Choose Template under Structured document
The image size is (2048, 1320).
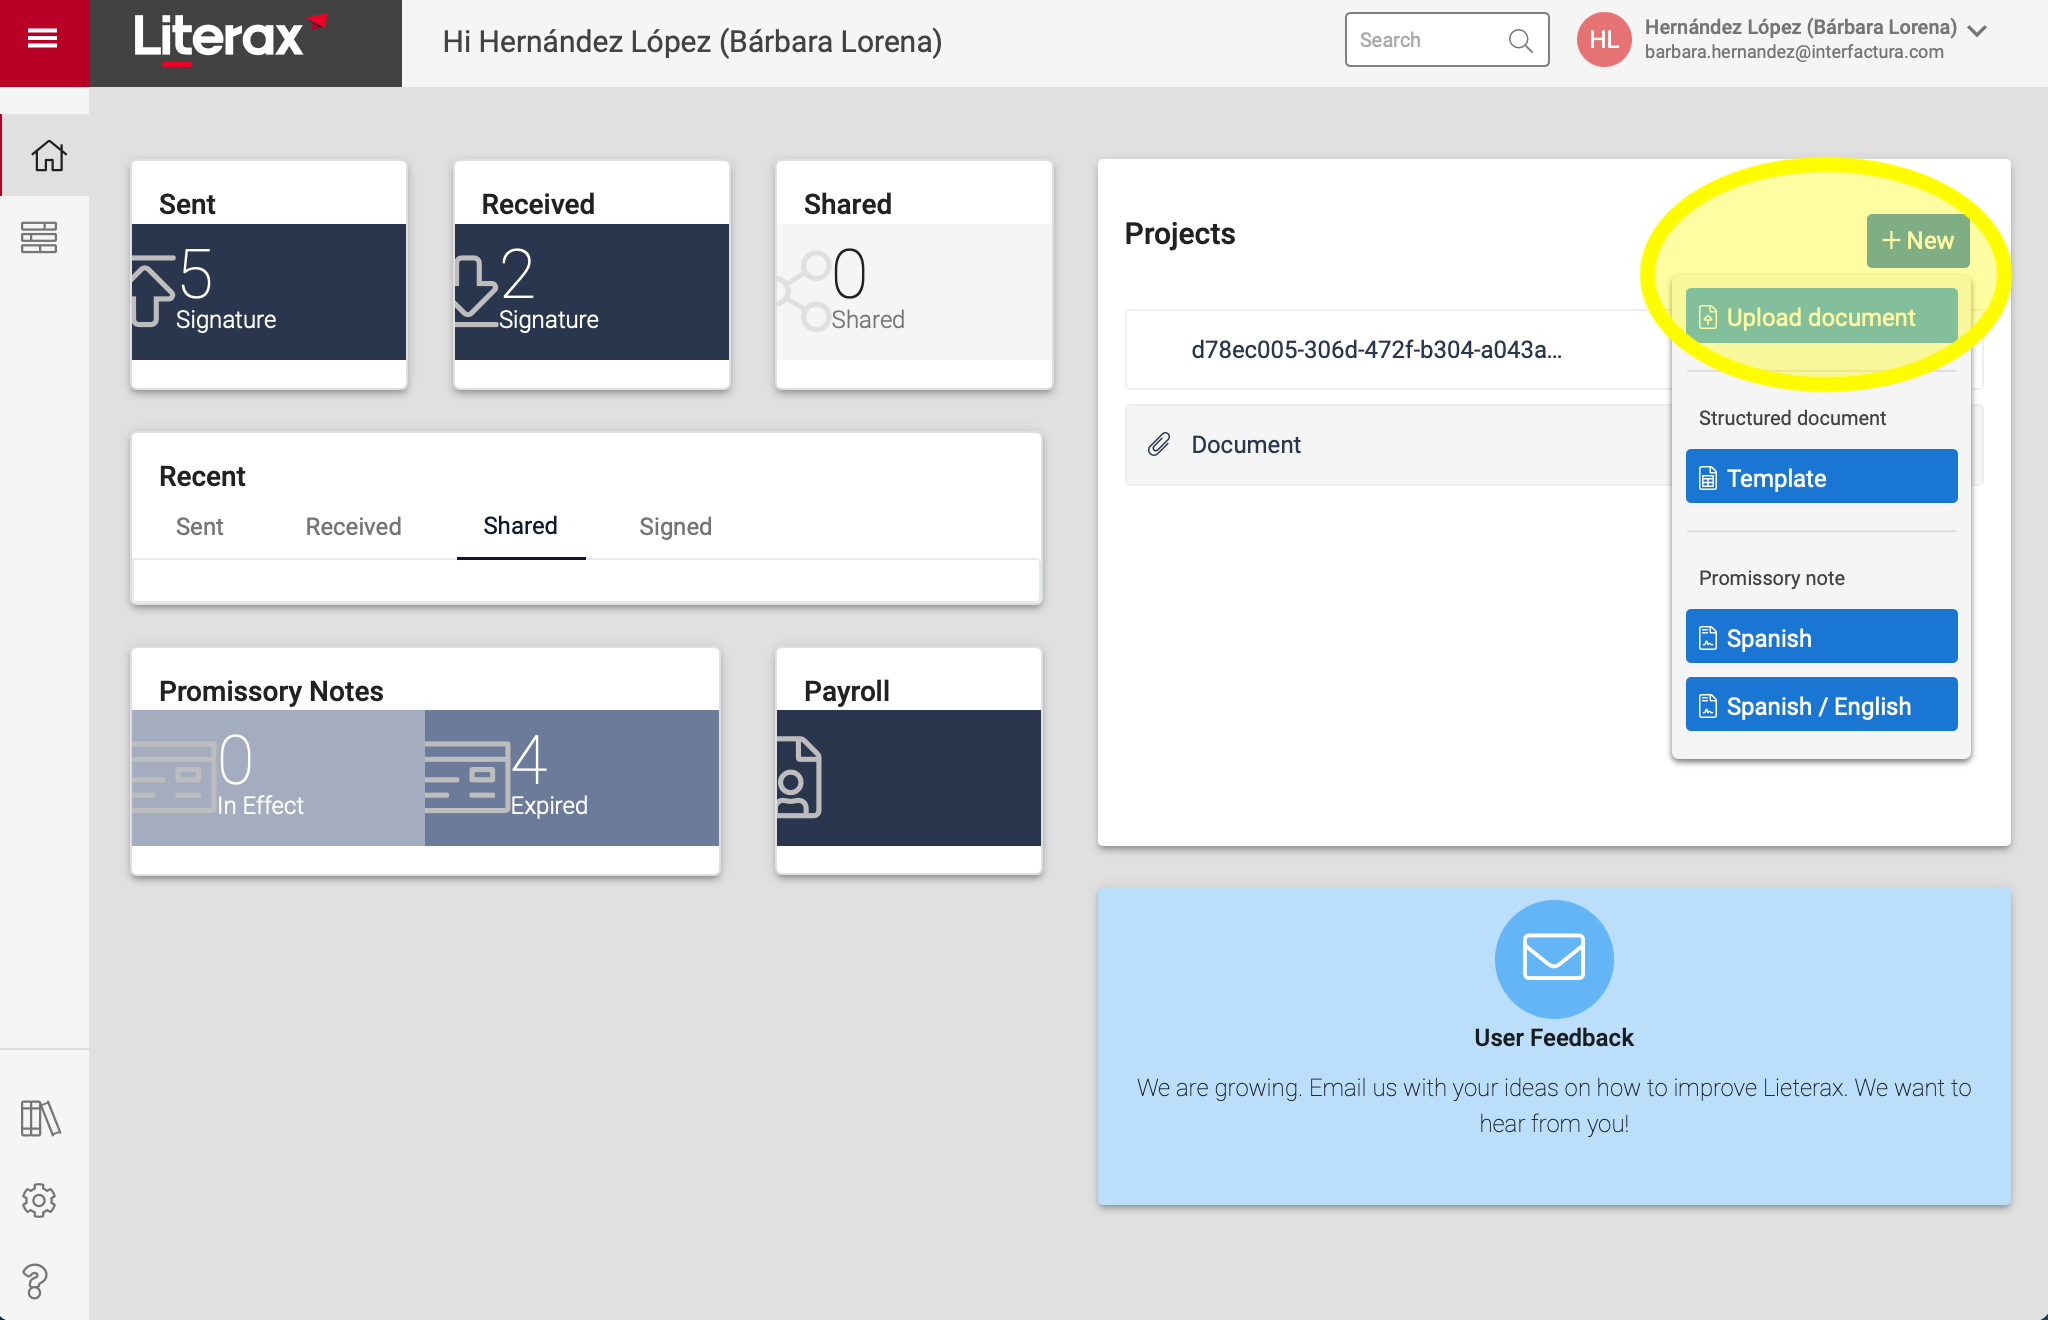(1822, 477)
